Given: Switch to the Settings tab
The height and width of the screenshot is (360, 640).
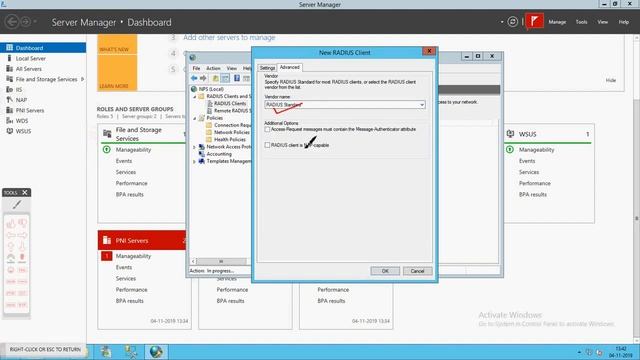Looking at the screenshot, I should (x=267, y=68).
